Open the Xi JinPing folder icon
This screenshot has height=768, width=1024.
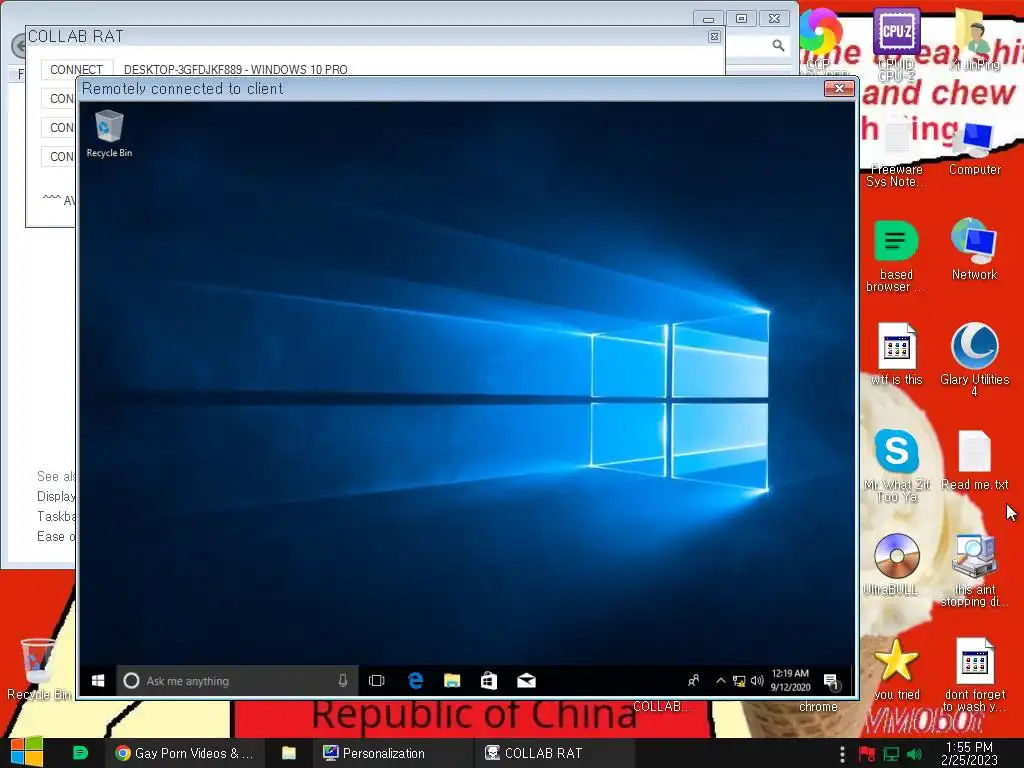click(974, 40)
